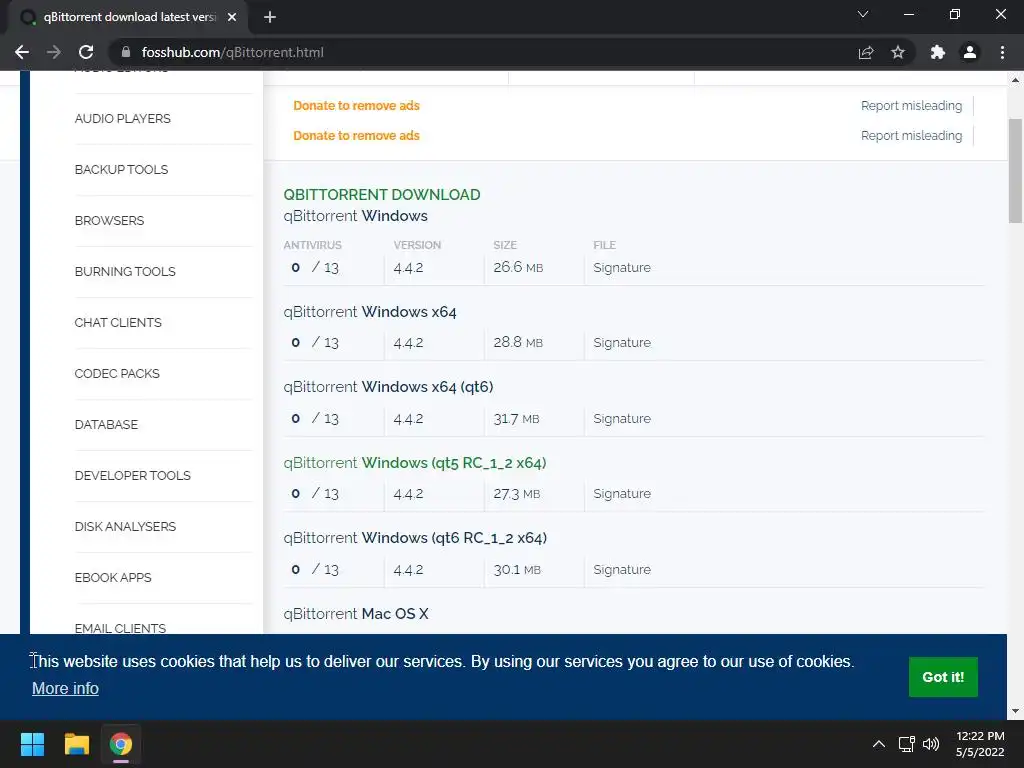Click the scrollbar down arrow
1024x768 pixels.
coord(1015,711)
